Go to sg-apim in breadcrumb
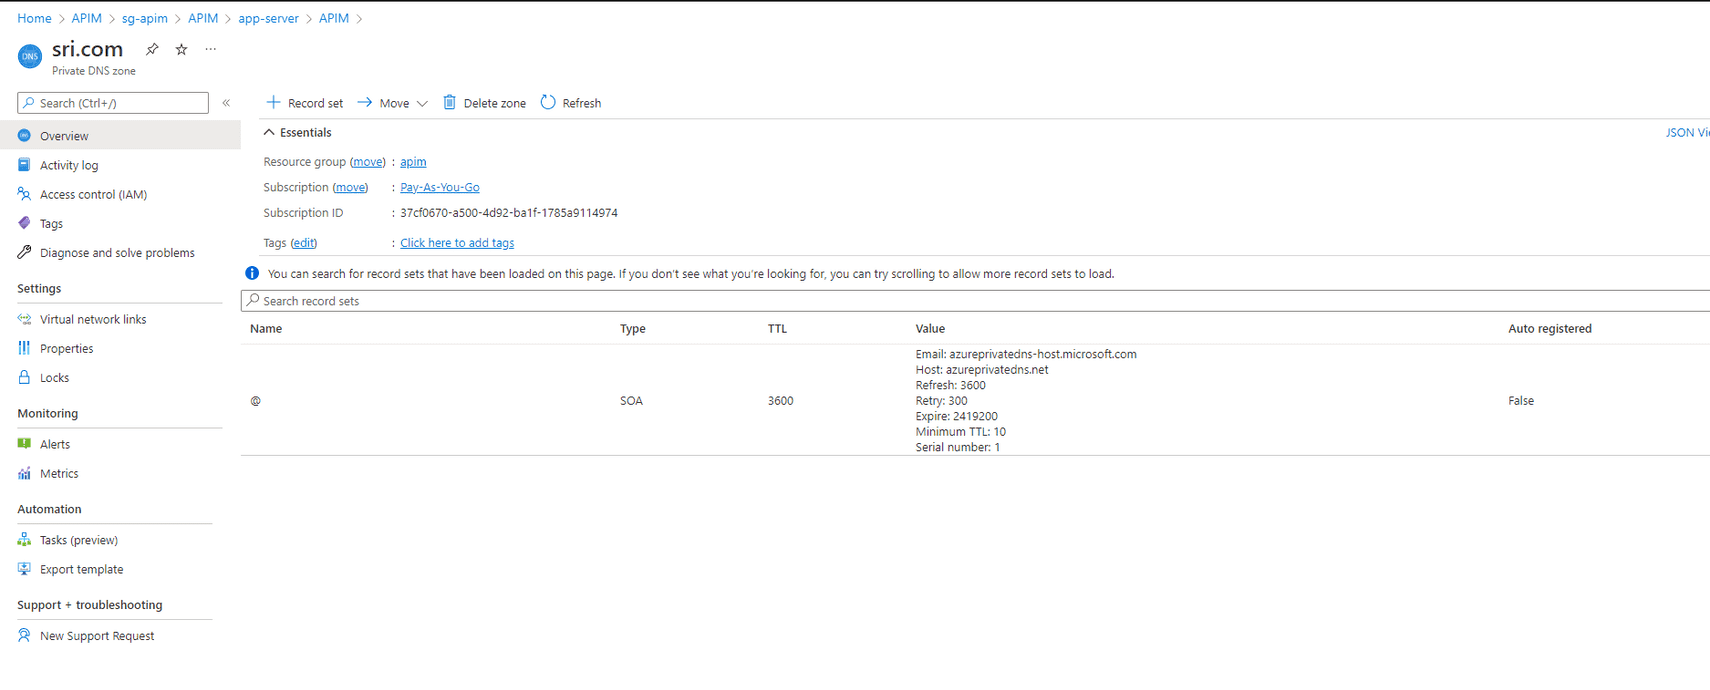1710x690 pixels. (x=145, y=18)
